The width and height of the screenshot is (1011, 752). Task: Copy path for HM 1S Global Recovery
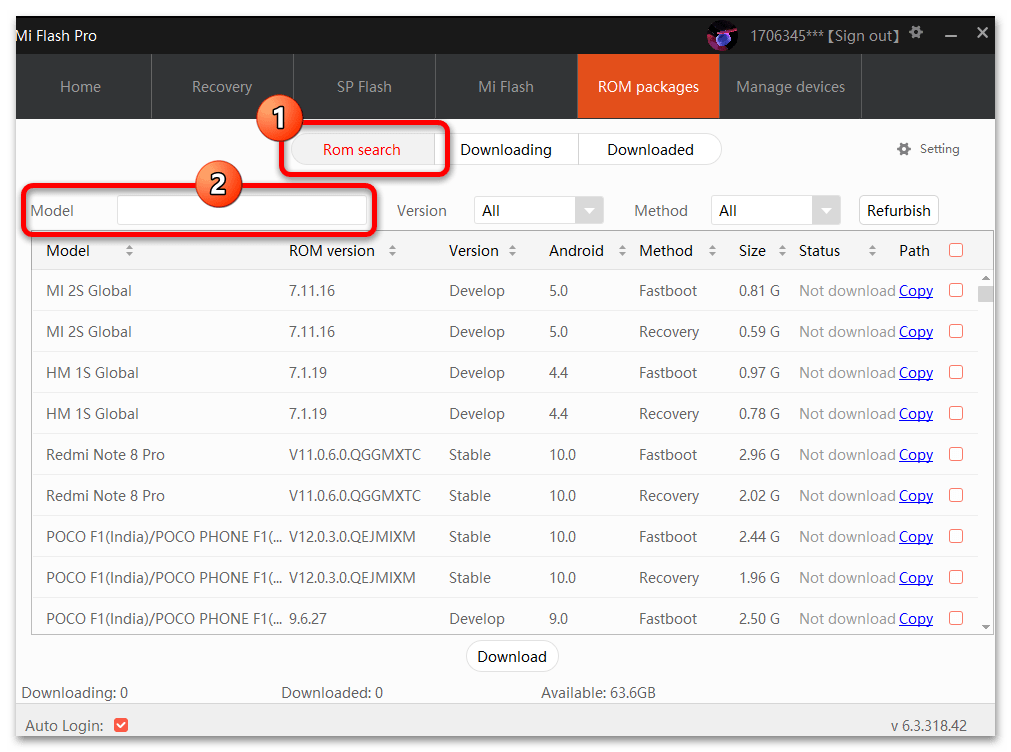[916, 413]
